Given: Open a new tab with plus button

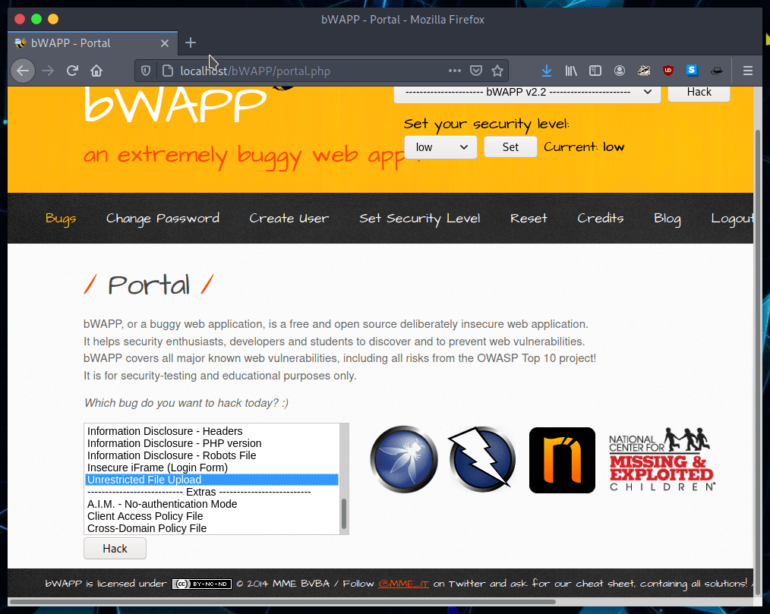Looking at the screenshot, I should tap(191, 43).
